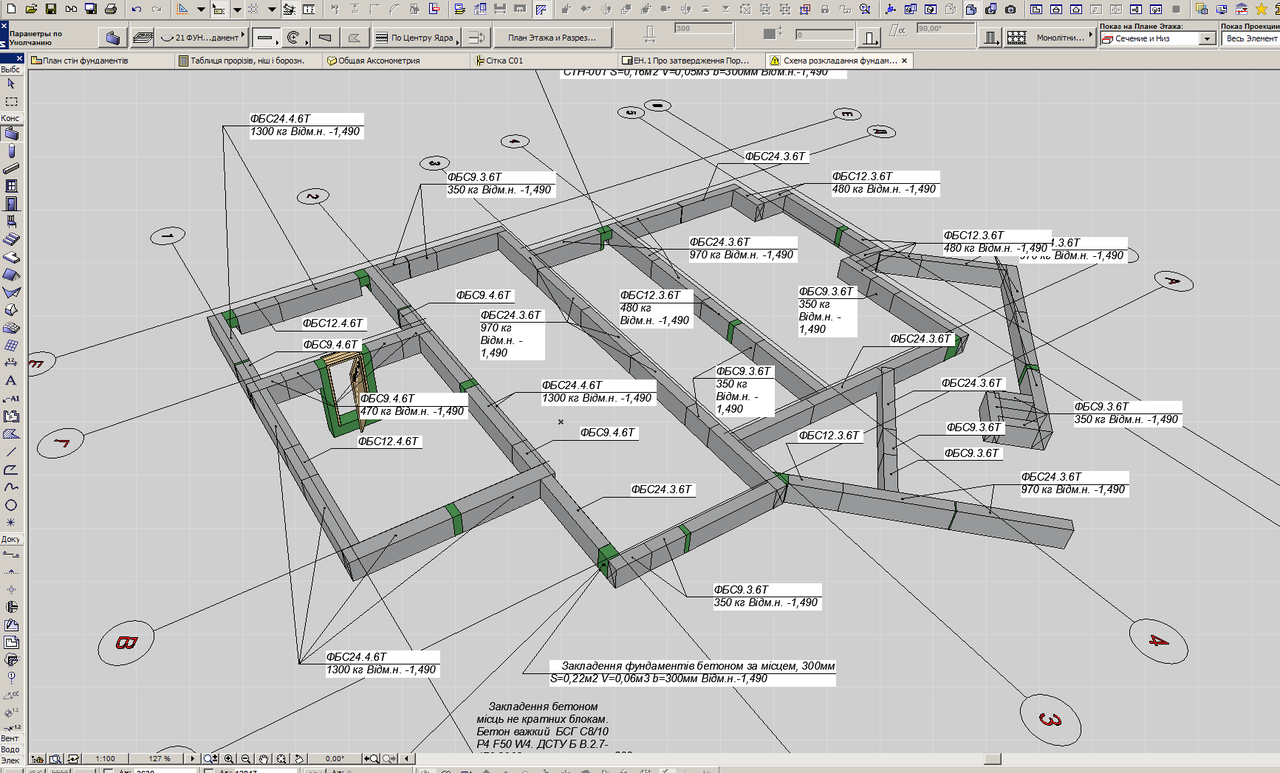The image size is (1280, 773).
Task: Click the zoom in magnifier button at the bottom
Action: click(230, 759)
